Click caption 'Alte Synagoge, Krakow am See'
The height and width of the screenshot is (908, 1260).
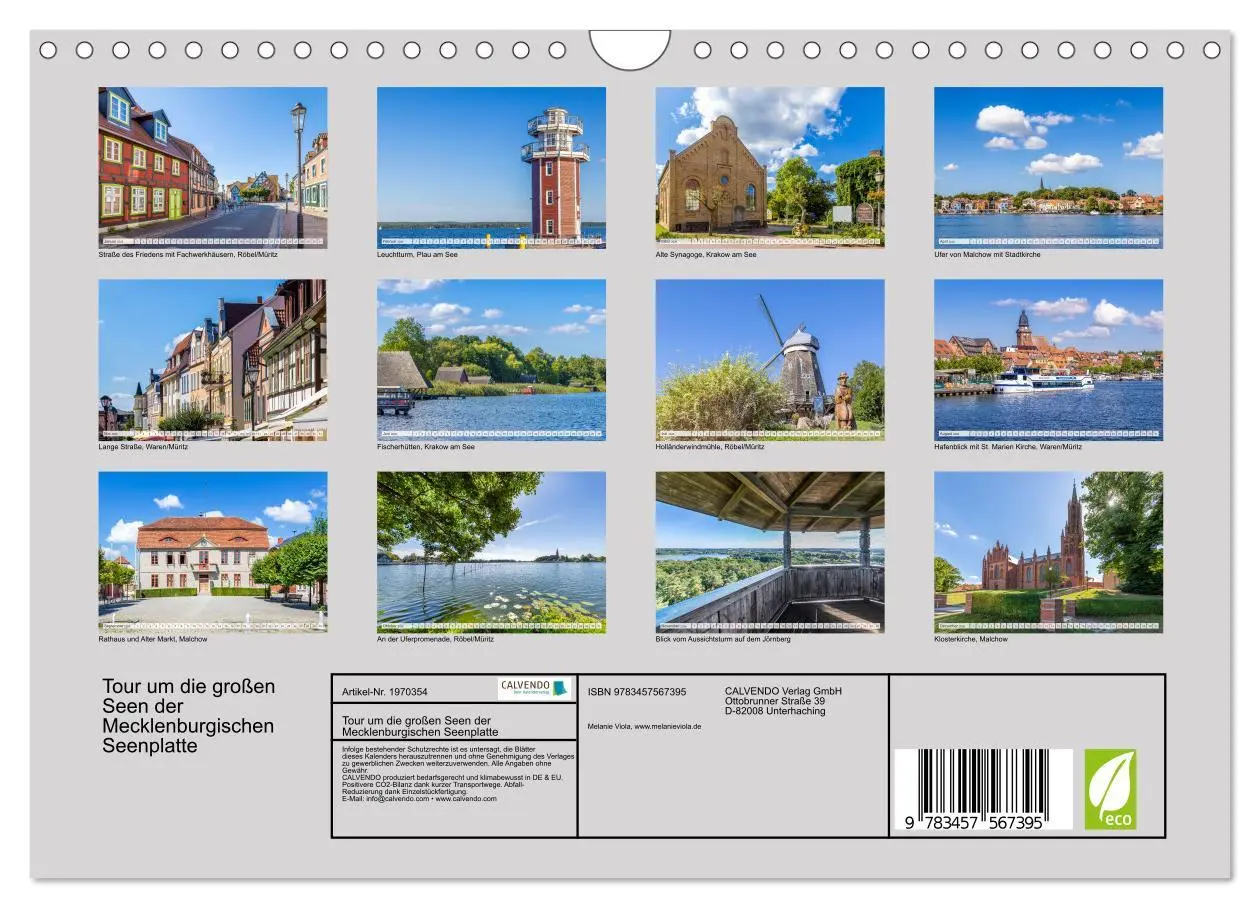point(706,255)
